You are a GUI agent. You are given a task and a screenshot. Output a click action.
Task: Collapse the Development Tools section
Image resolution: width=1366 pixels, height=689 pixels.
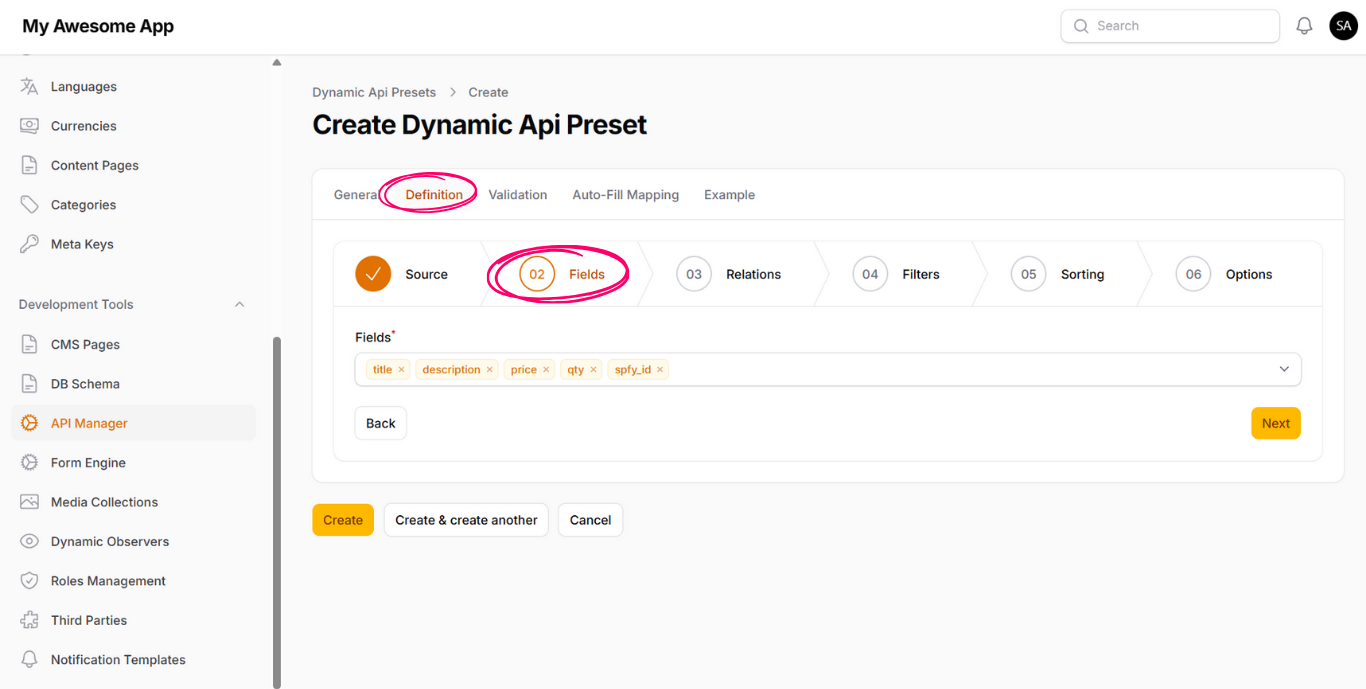pos(239,304)
